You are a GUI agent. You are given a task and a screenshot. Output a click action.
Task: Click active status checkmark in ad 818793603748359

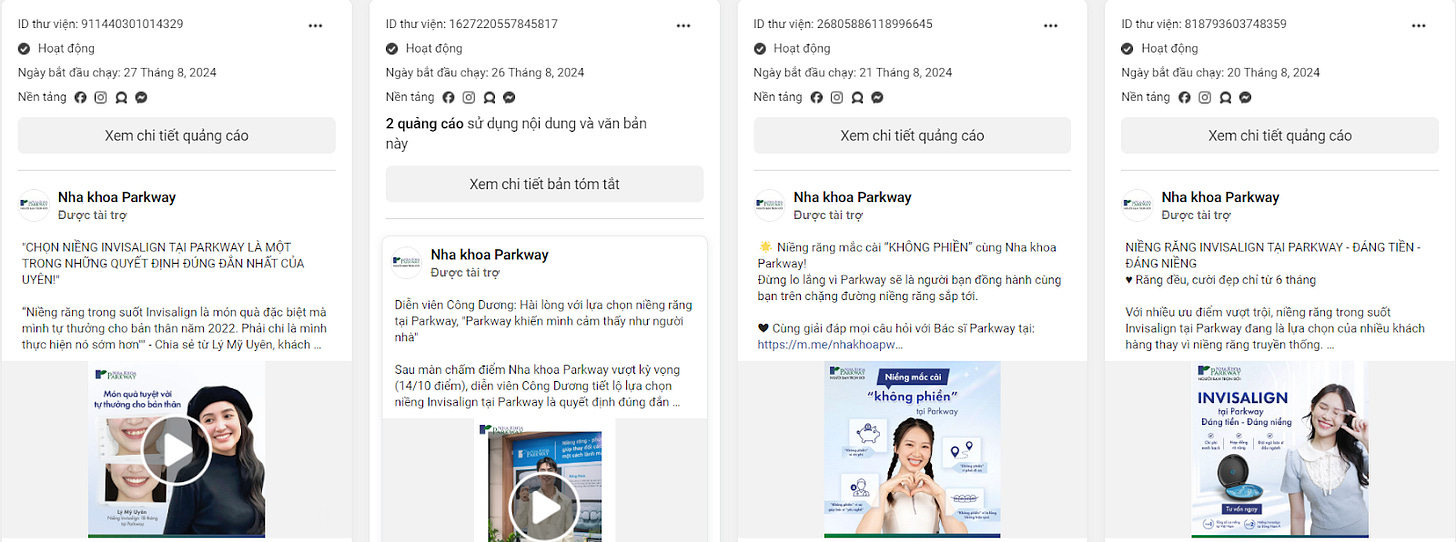click(x=1128, y=48)
